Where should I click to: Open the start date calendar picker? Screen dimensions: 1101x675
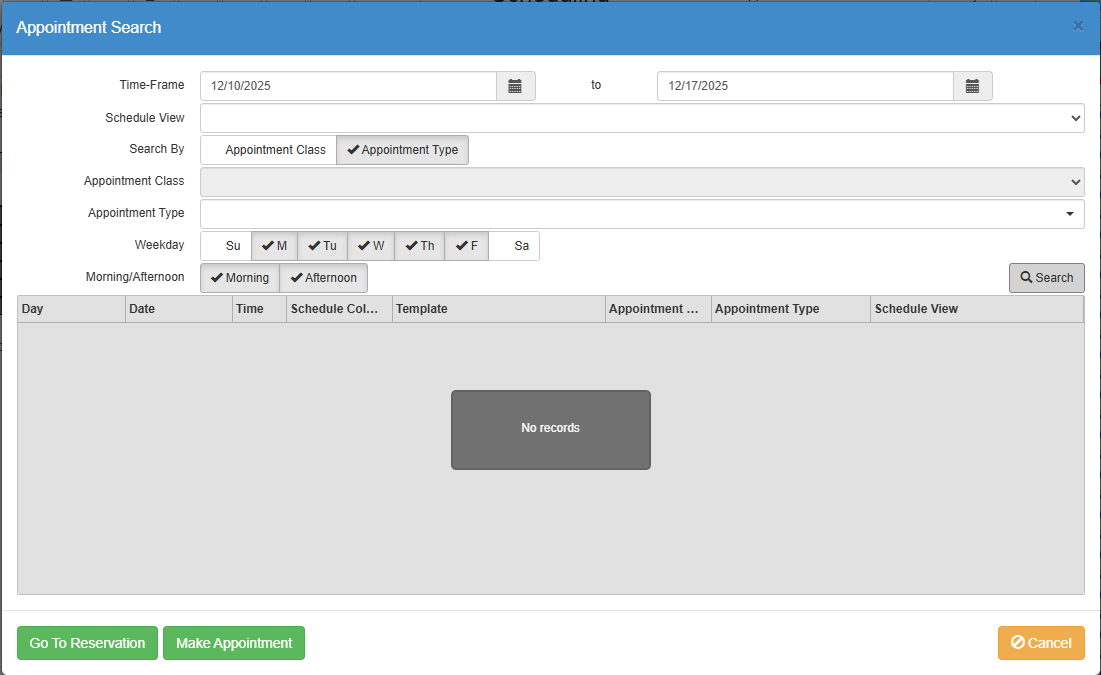click(515, 86)
